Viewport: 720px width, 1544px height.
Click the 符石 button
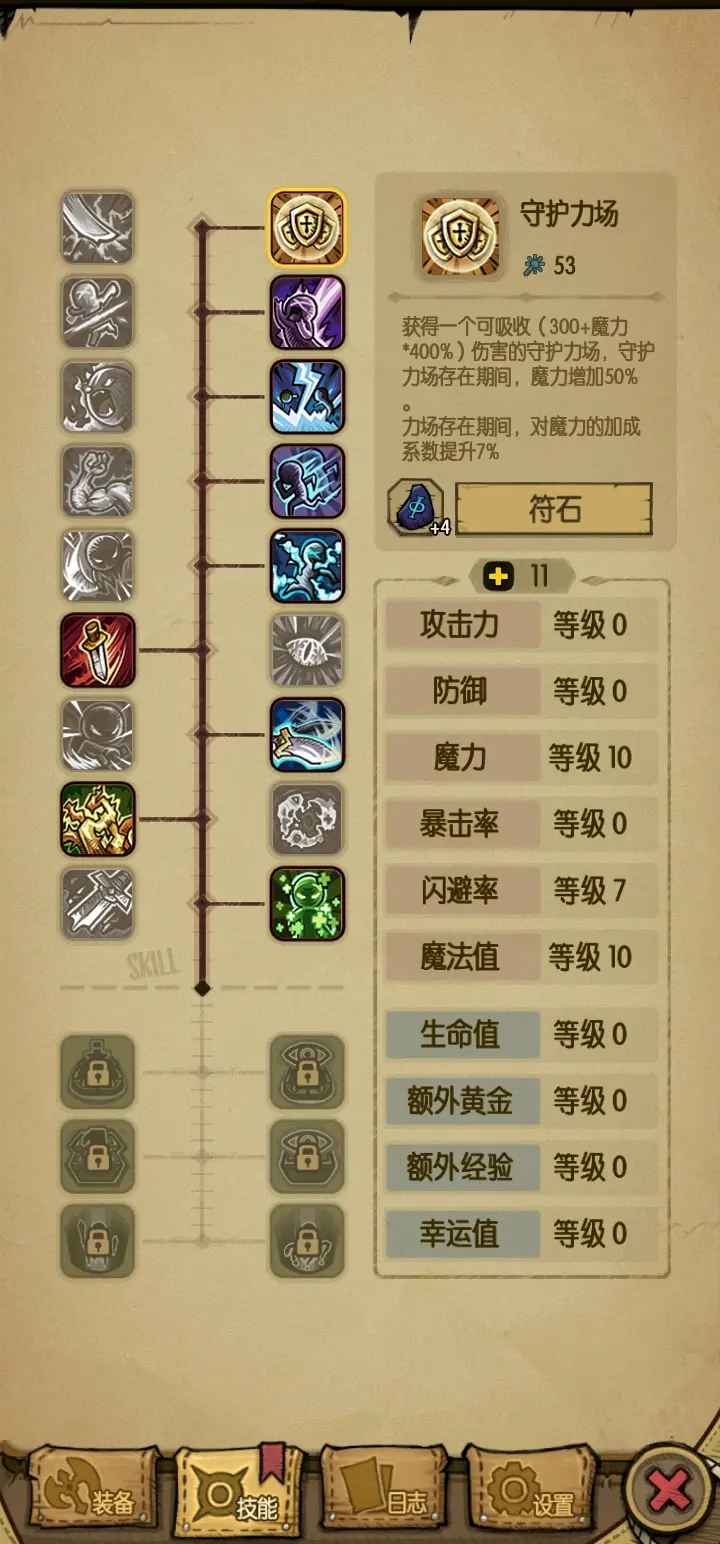[x=554, y=510]
